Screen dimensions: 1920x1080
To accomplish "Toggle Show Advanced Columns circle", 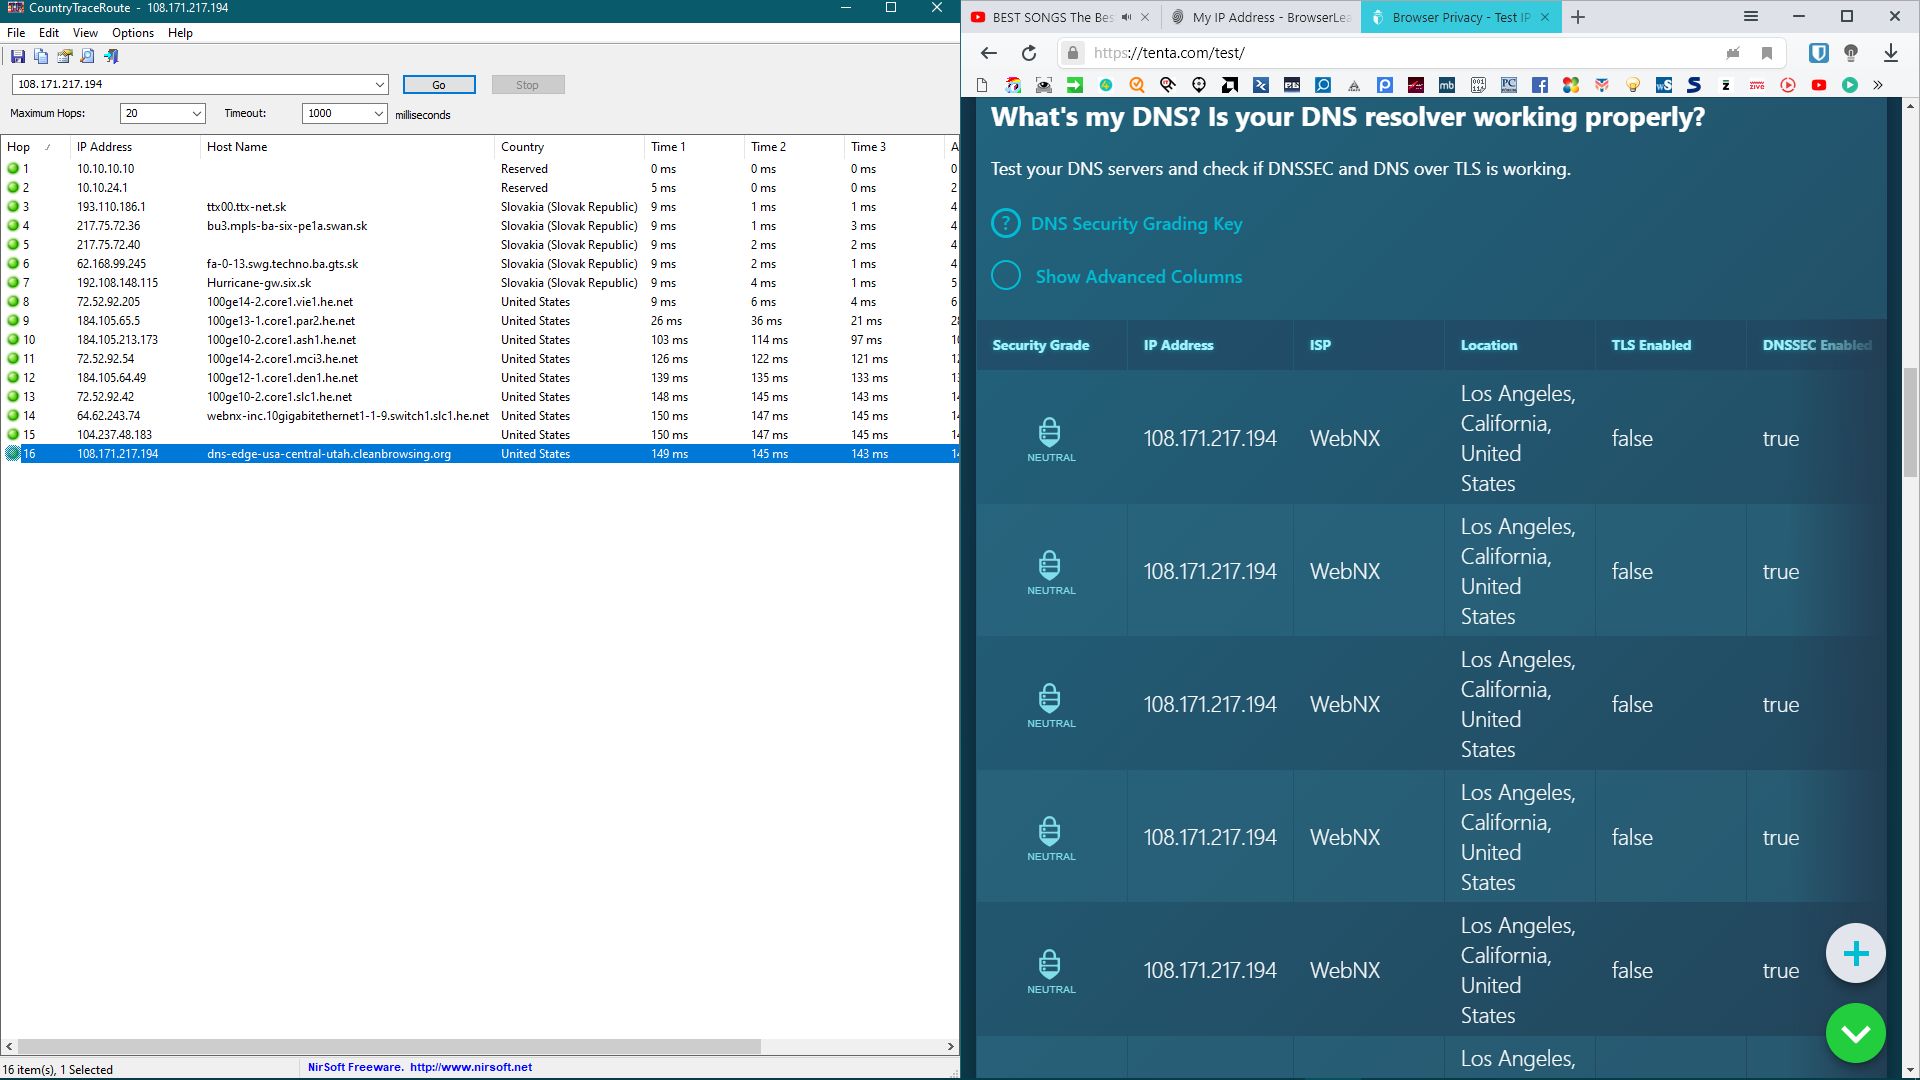I will [x=1006, y=276].
